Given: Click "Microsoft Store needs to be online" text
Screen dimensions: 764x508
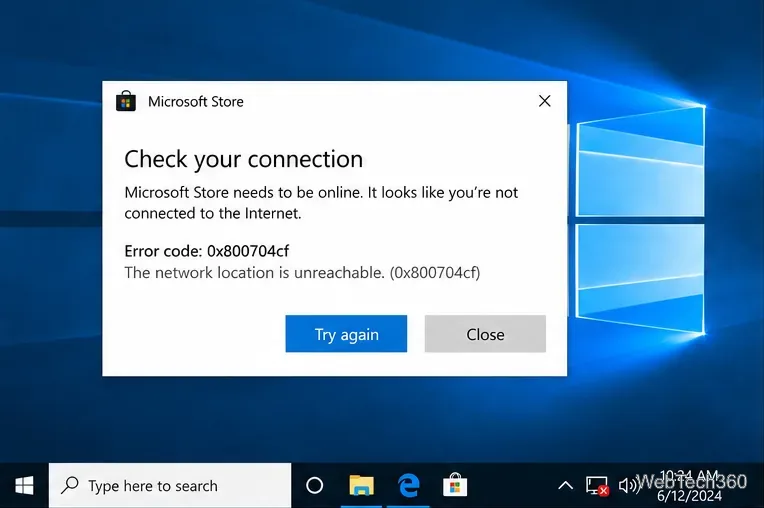Looking at the screenshot, I should 244,192.
